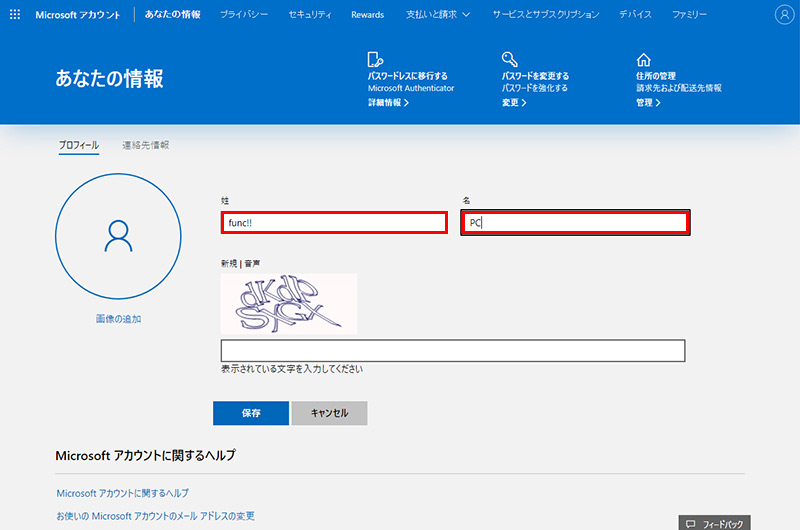Click the address management house icon

643,60
